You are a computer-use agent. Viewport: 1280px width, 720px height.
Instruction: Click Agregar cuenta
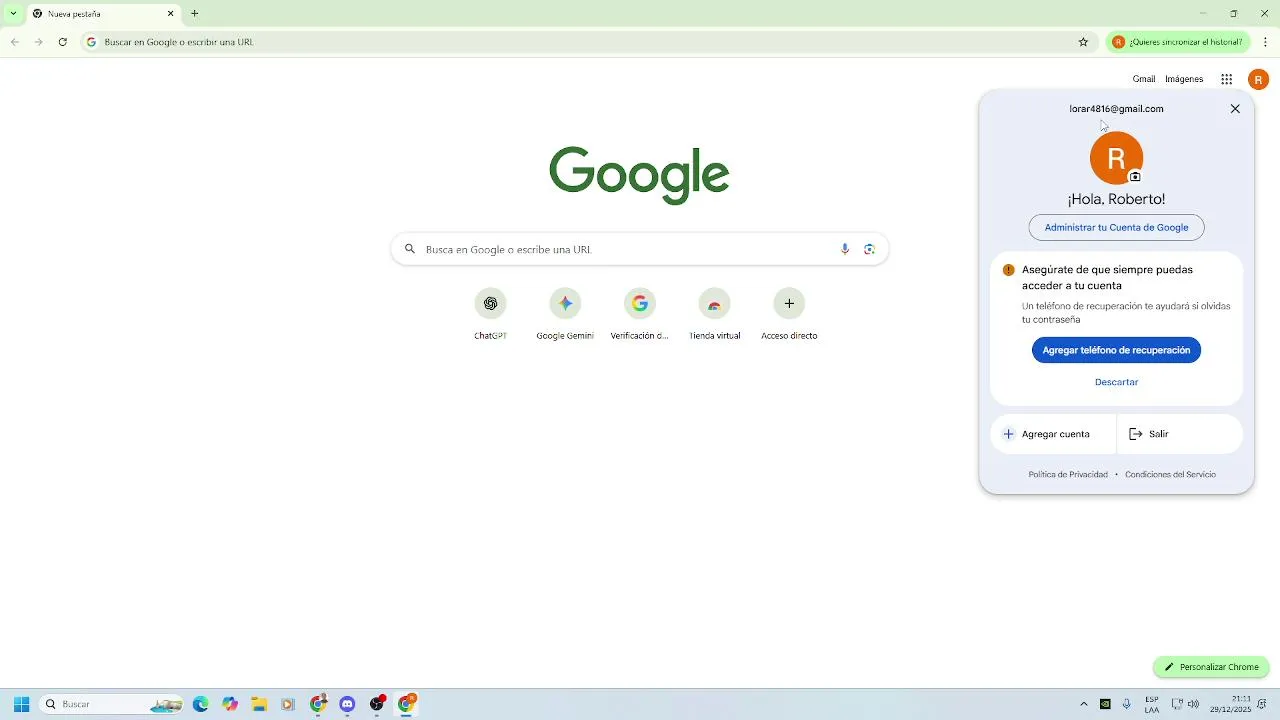pos(1053,434)
